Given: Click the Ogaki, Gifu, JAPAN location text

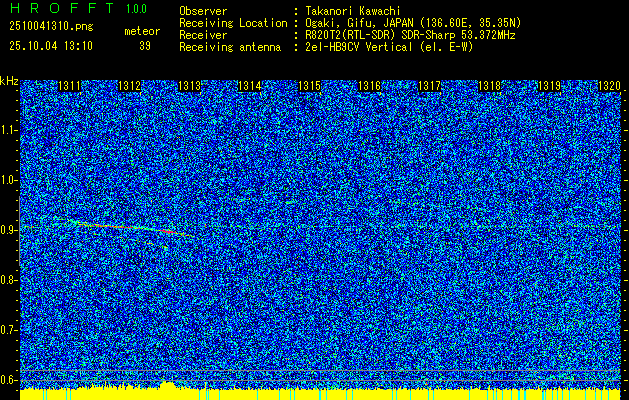Looking at the screenshot, I should click(x=413, y=23).
